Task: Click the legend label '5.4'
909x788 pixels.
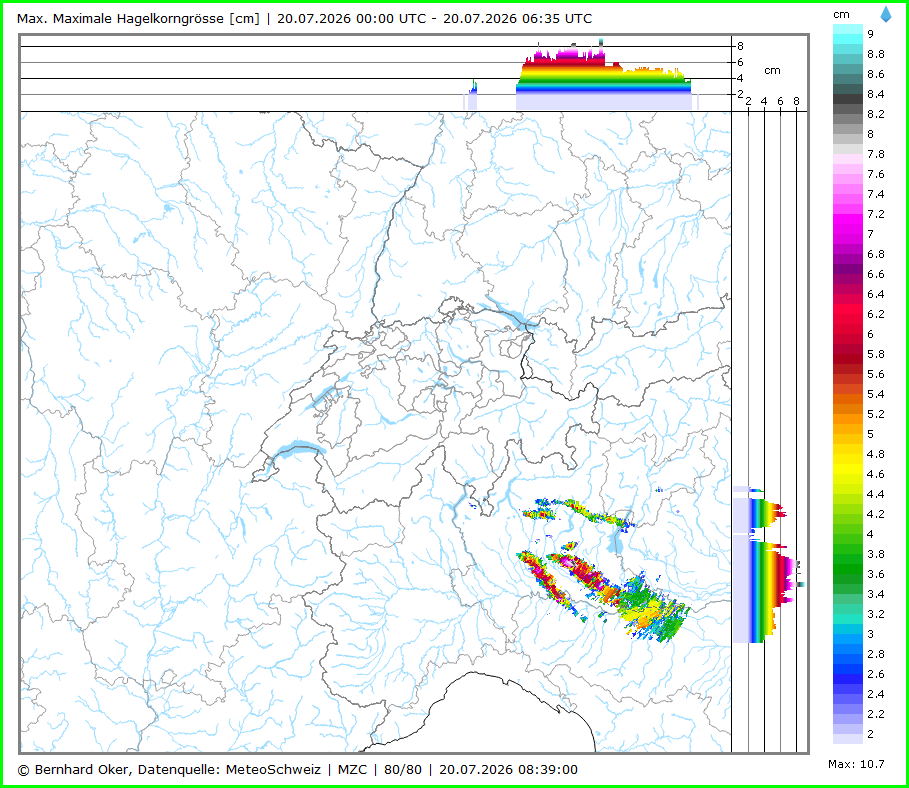Action: pos(876,394)
